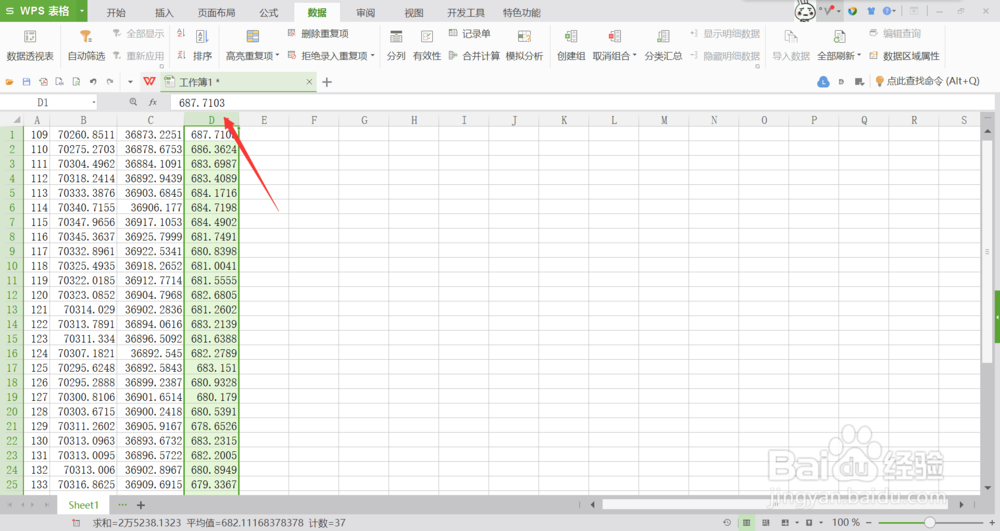The height and width of the screenshot is (531, 1000).
Task: Open 有效性 data validation
Action: tap(427, 45)
